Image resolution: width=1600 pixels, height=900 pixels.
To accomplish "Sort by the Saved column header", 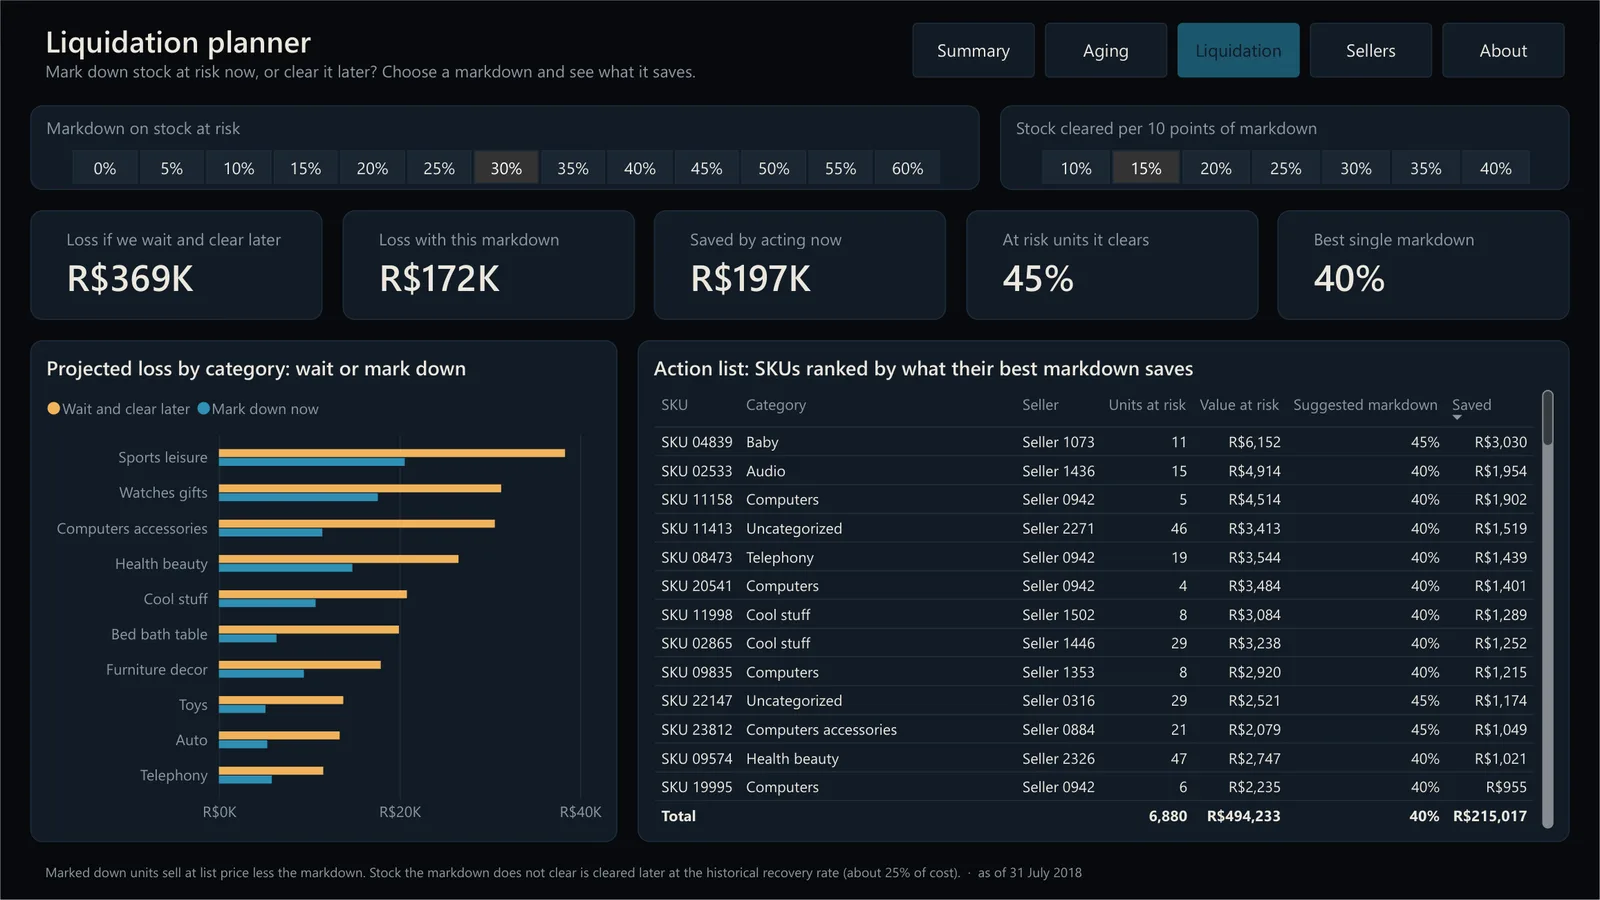I will pos(1471,405).
